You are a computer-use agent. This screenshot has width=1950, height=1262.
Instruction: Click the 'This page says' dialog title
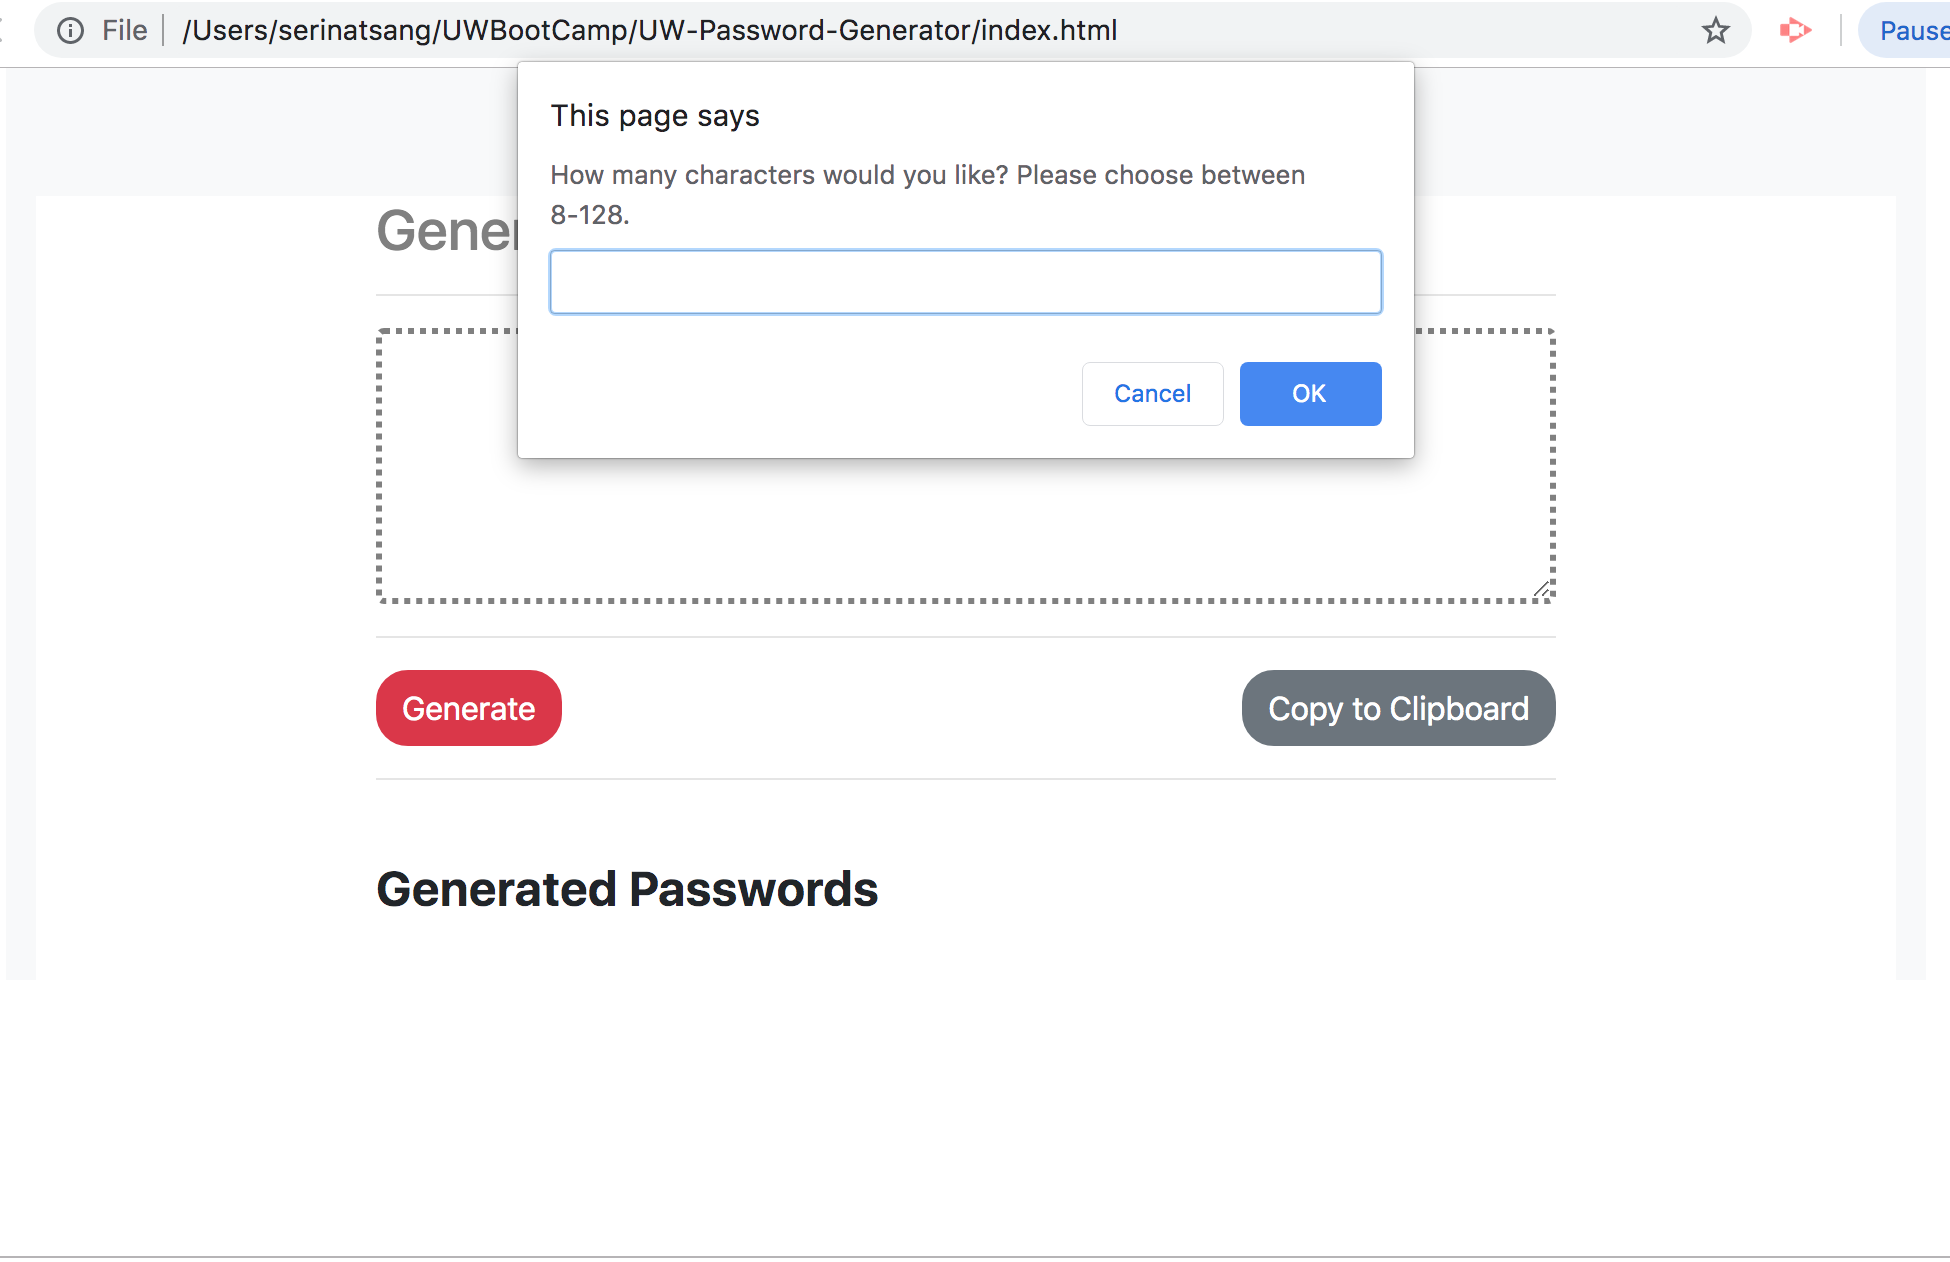coord(655,115)
